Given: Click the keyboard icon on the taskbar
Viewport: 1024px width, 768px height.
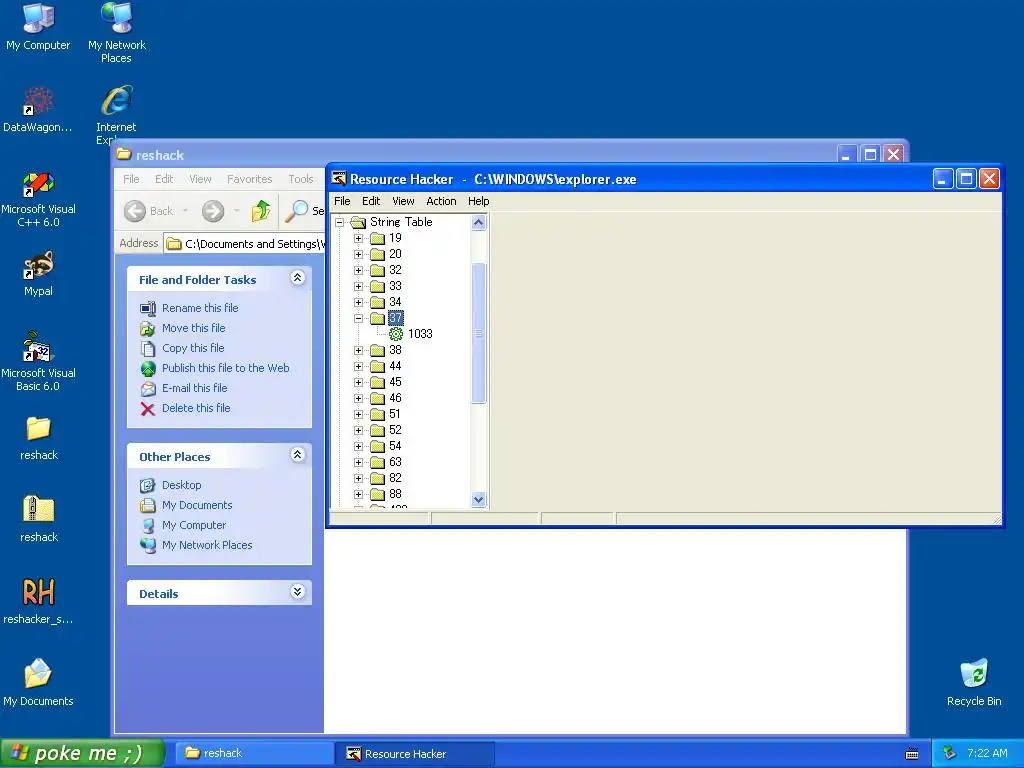Looking at the screenshot, I should pos(912,754).
